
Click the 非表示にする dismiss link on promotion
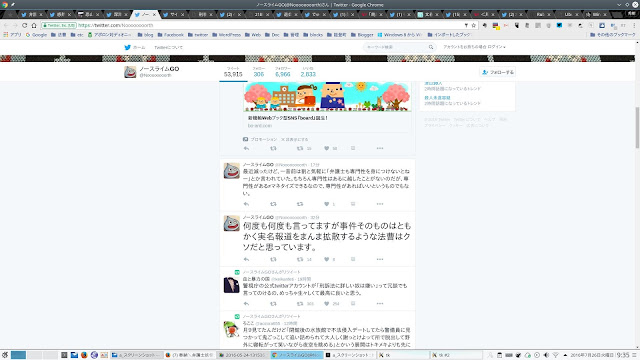coord(295,140)
